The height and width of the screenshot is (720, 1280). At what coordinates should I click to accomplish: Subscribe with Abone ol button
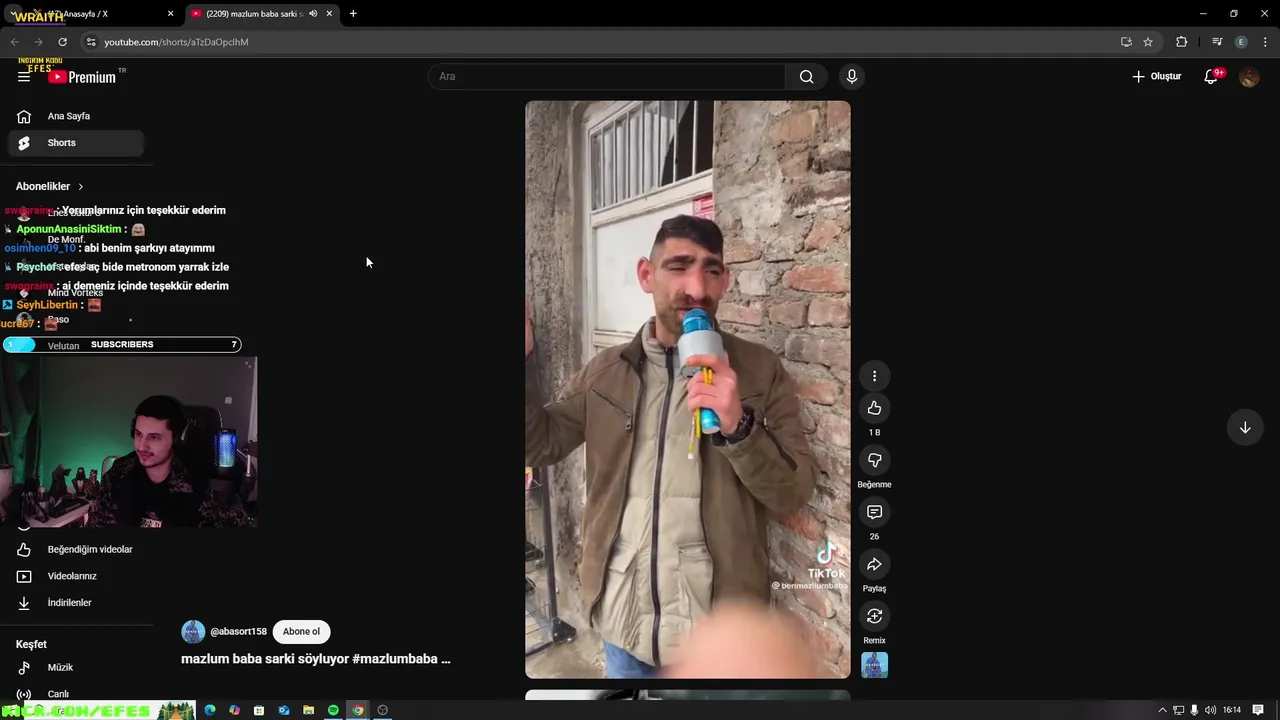[x=301, y=631]
